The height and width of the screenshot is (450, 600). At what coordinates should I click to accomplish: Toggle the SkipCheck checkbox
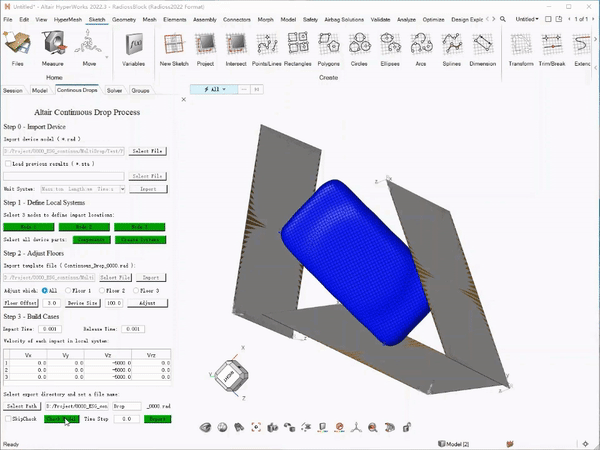point(8,419)
